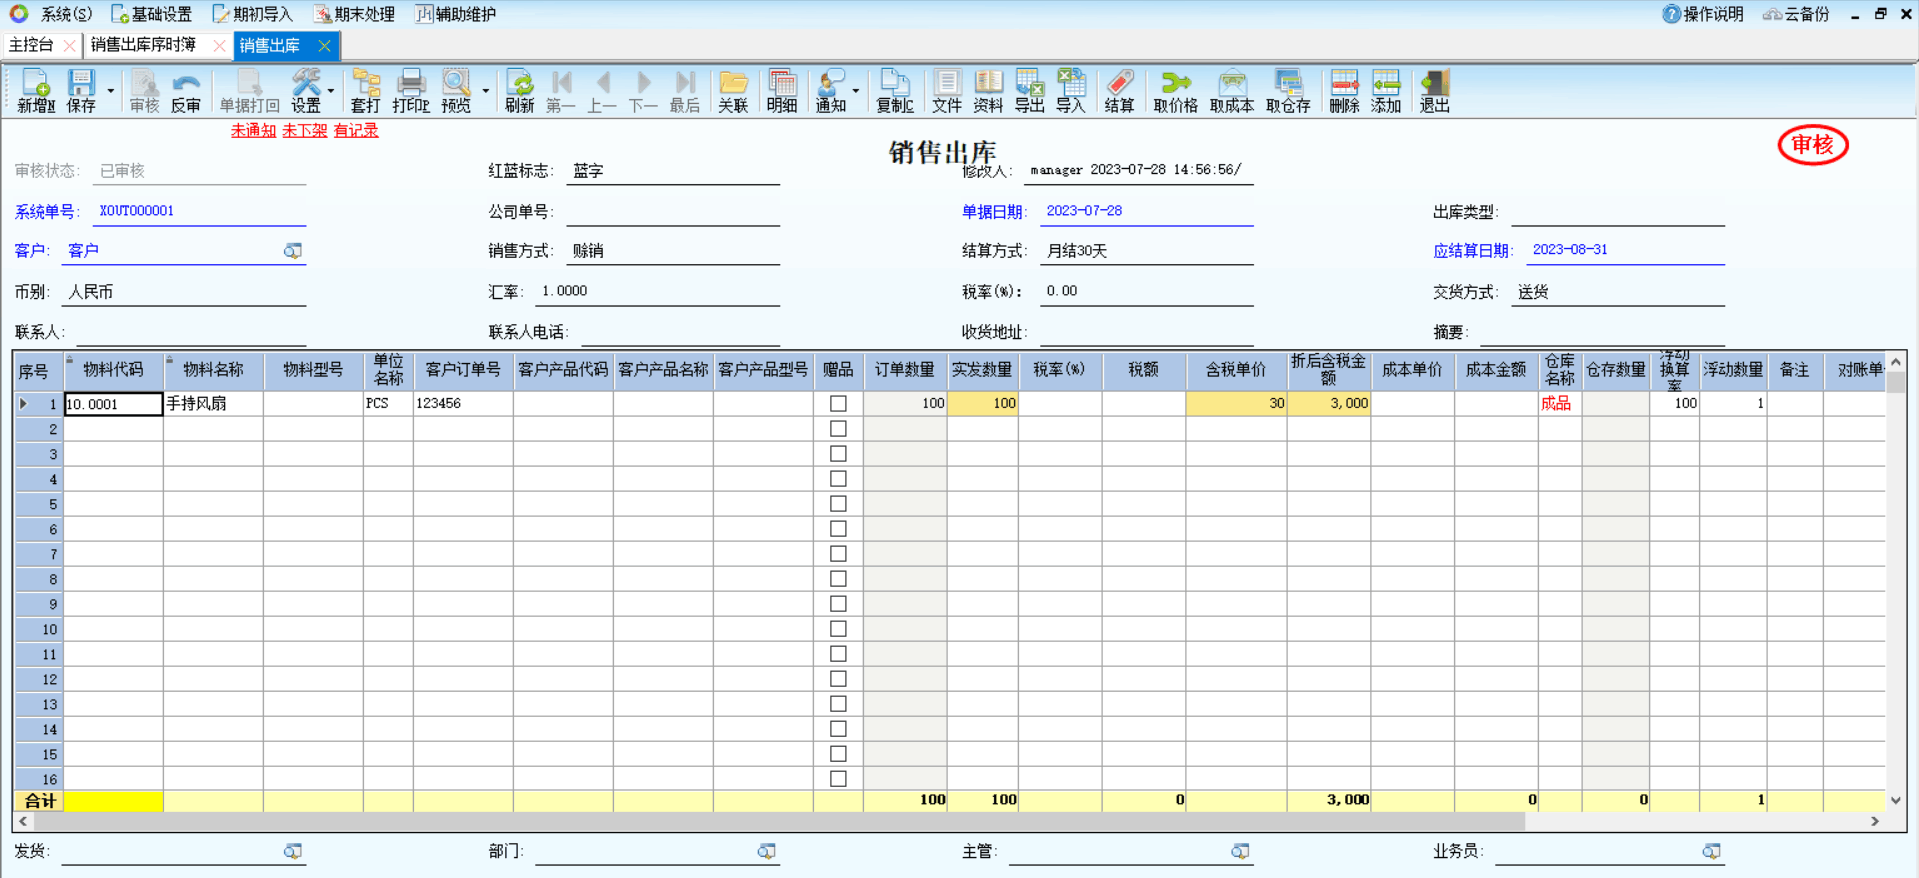This screenshot has width=1919, height=878.
Task: Toggle the 赠品 checkbox in row 1
Action: tap(838, 404)
